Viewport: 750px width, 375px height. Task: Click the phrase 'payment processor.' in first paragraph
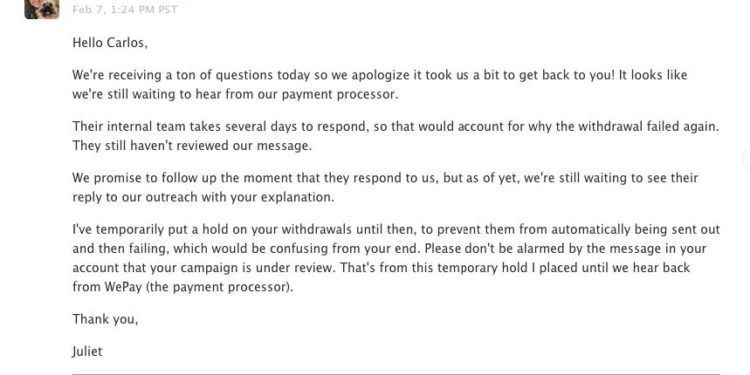pos(340,95)
